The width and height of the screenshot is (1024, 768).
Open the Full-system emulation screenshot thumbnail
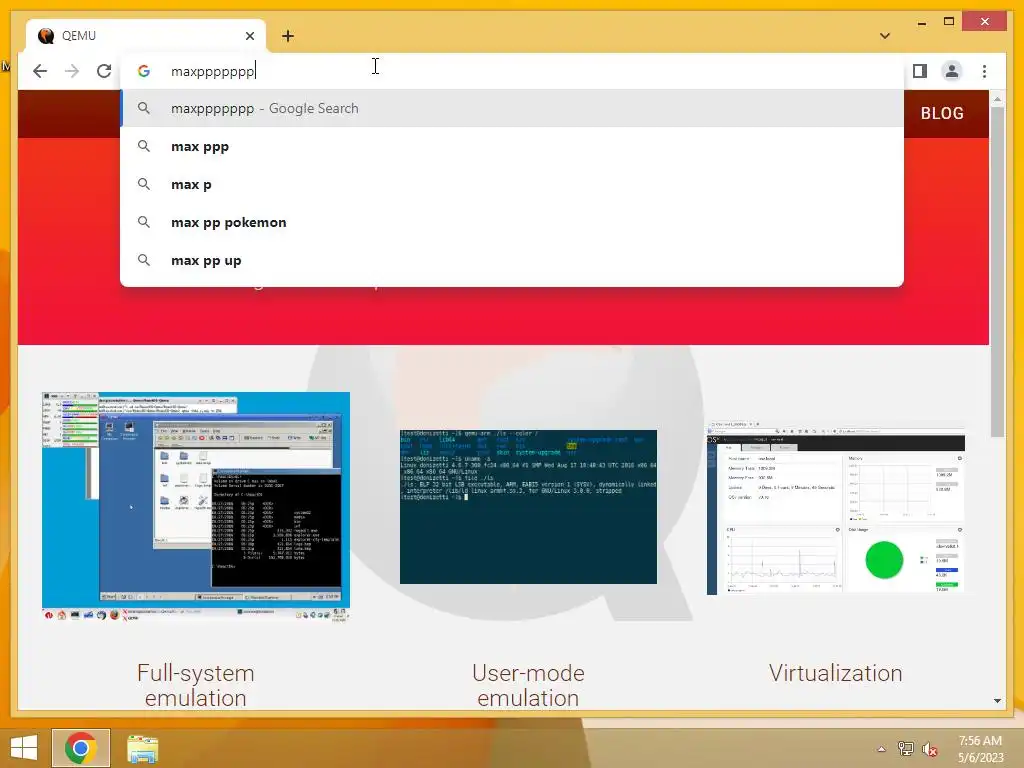tap(196, 507)
